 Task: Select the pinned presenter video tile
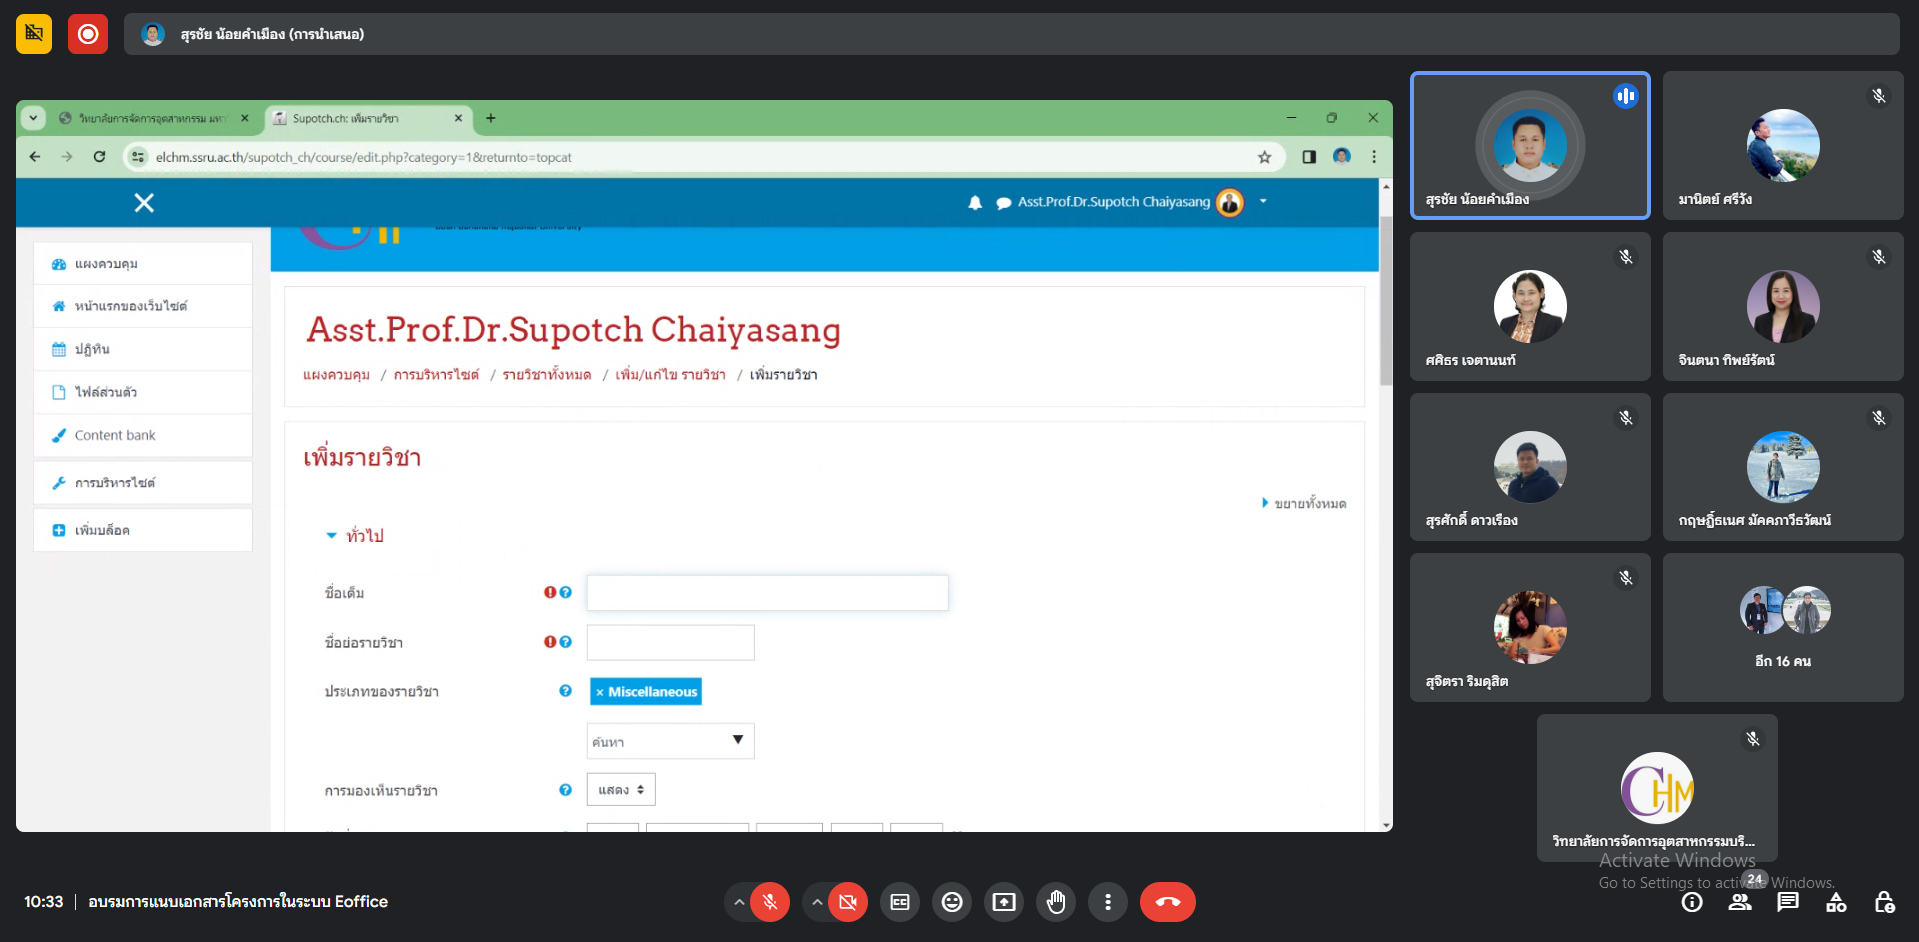pyautogui.click(x=1529, y=145)
